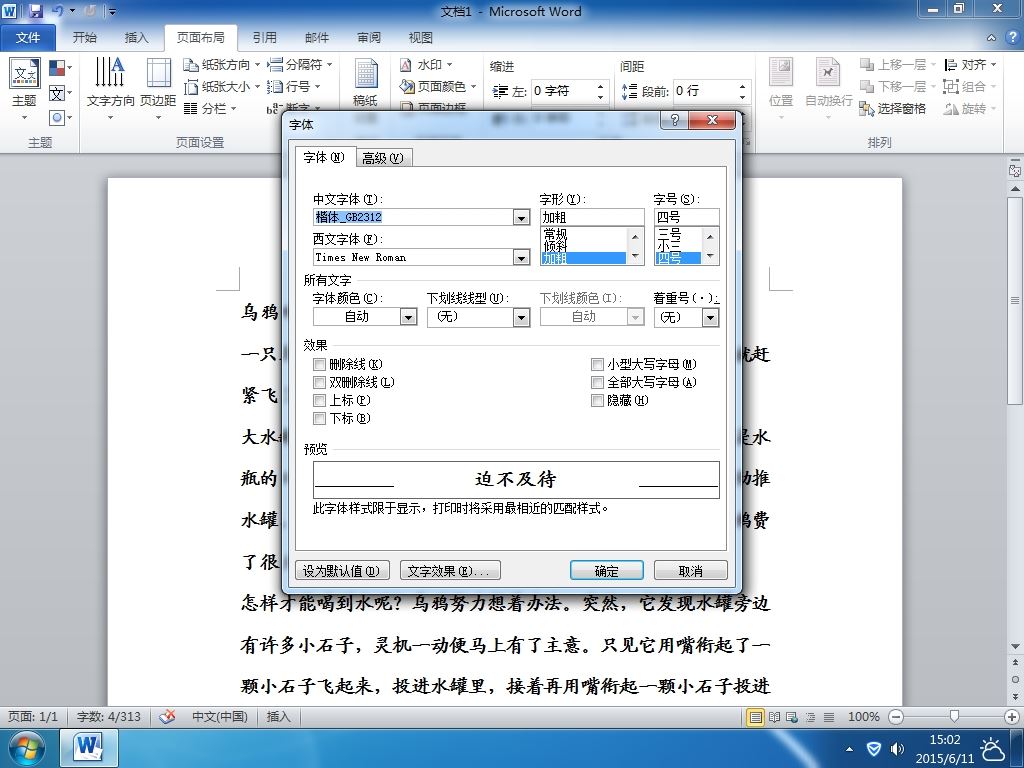1024x768 pixels.
Task: Expand Underline style (下划线线型) dropdown
Action: (521, 317)
